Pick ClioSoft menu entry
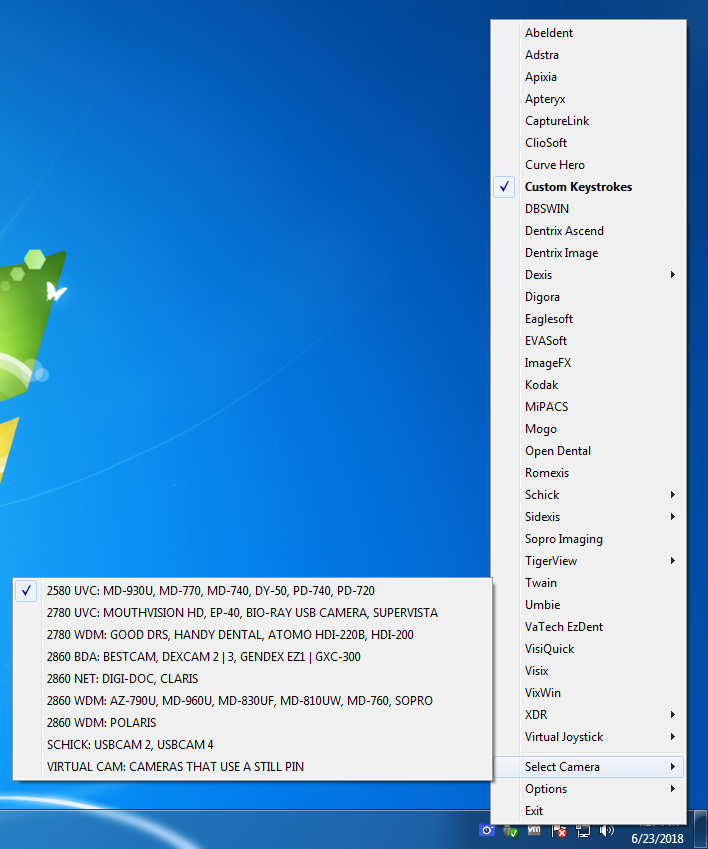The image size is (708, 849). [x=588, y=143]
